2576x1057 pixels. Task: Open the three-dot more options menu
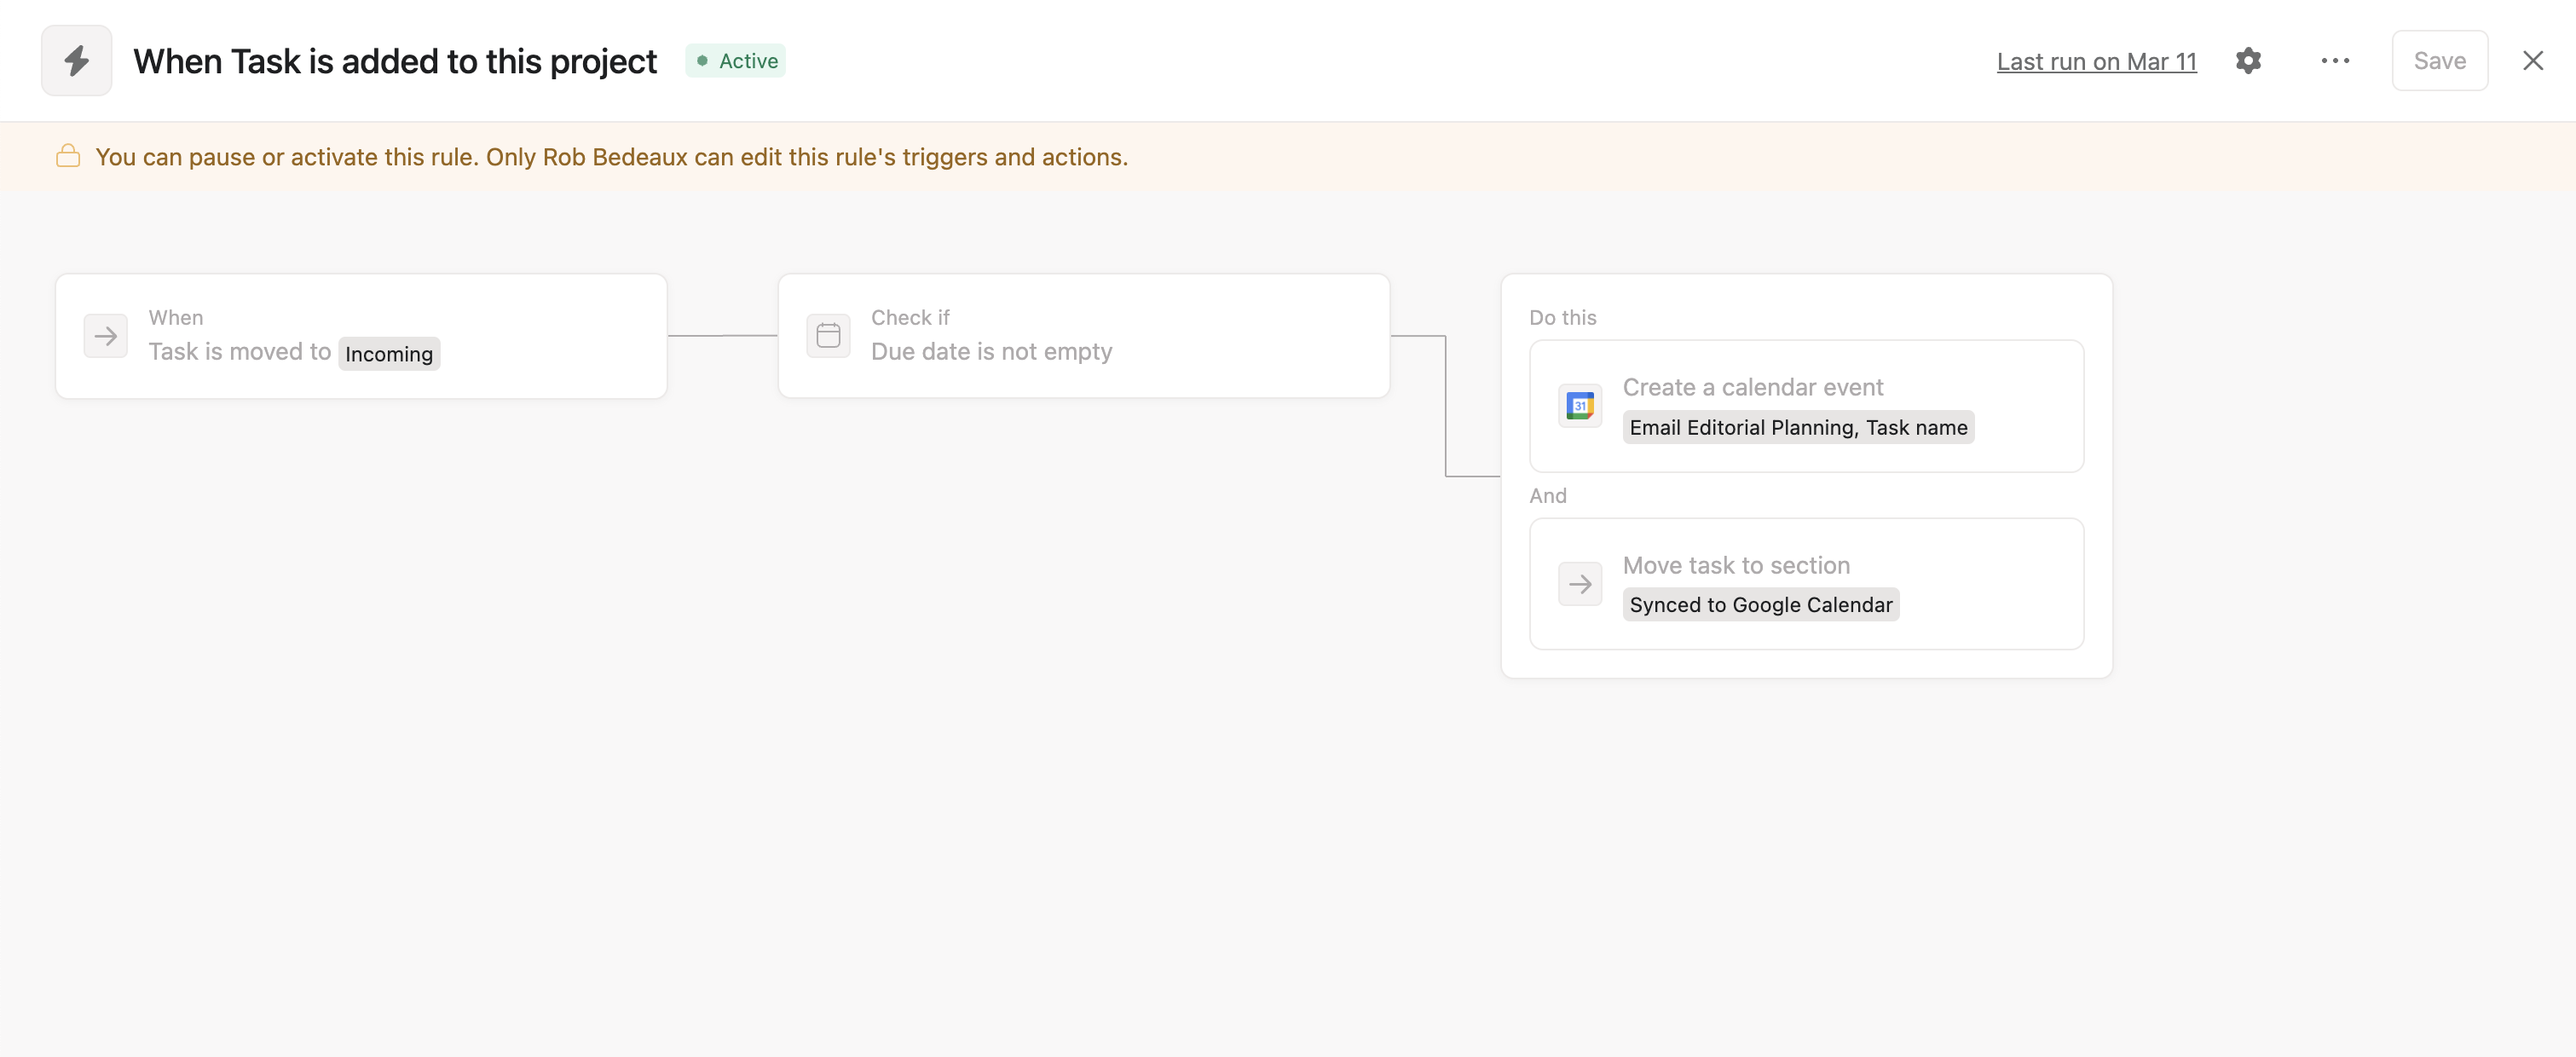2335,61
